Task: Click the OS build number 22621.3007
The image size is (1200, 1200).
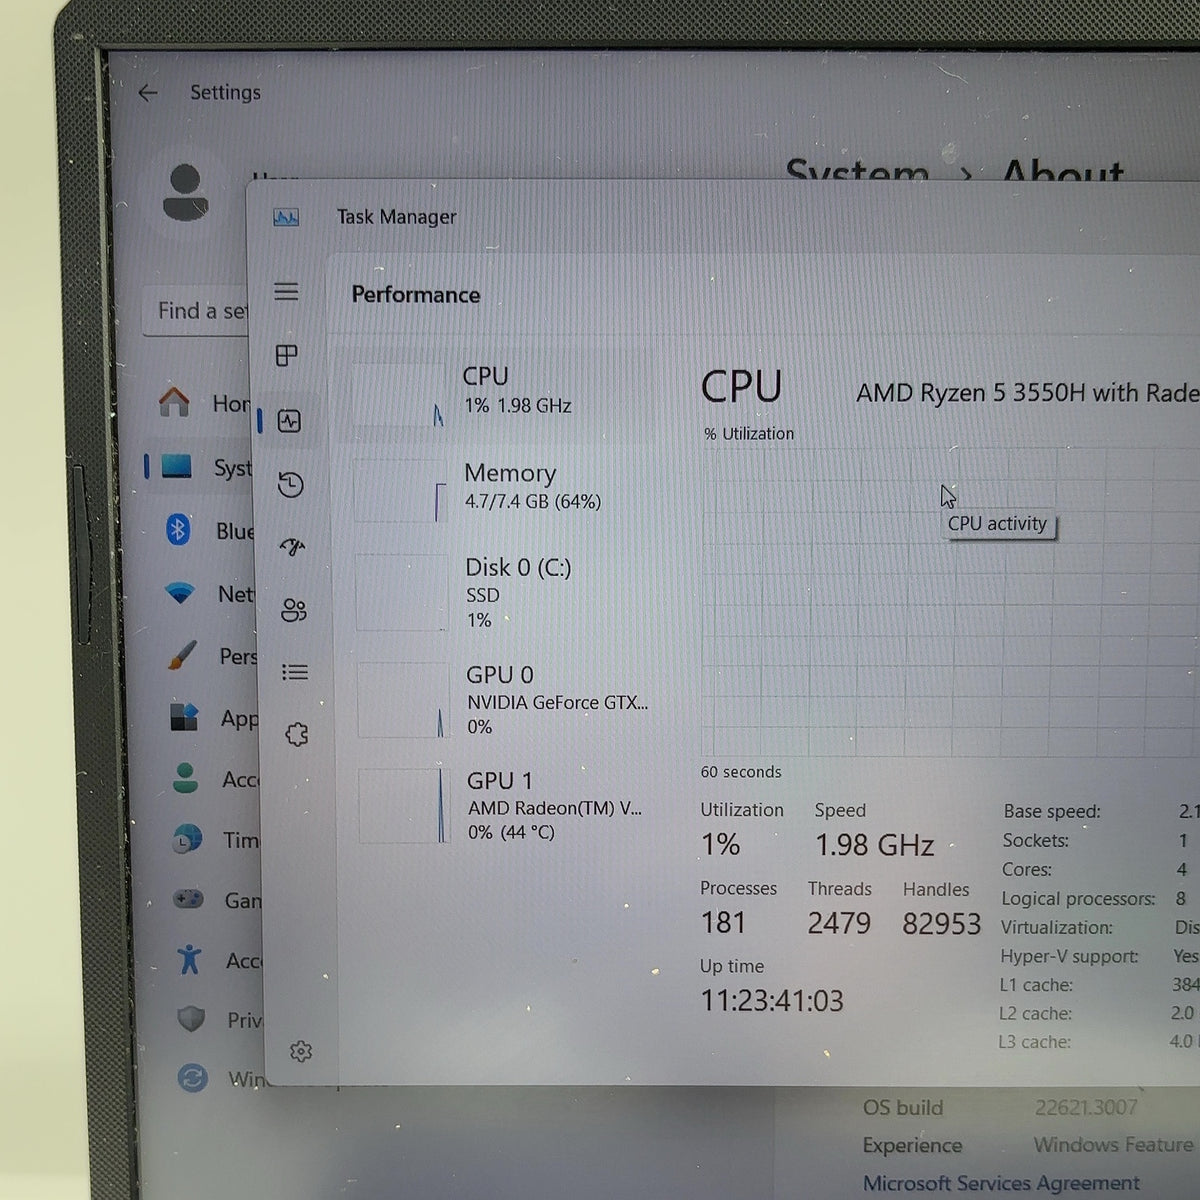Action: click(1086, 1107)
